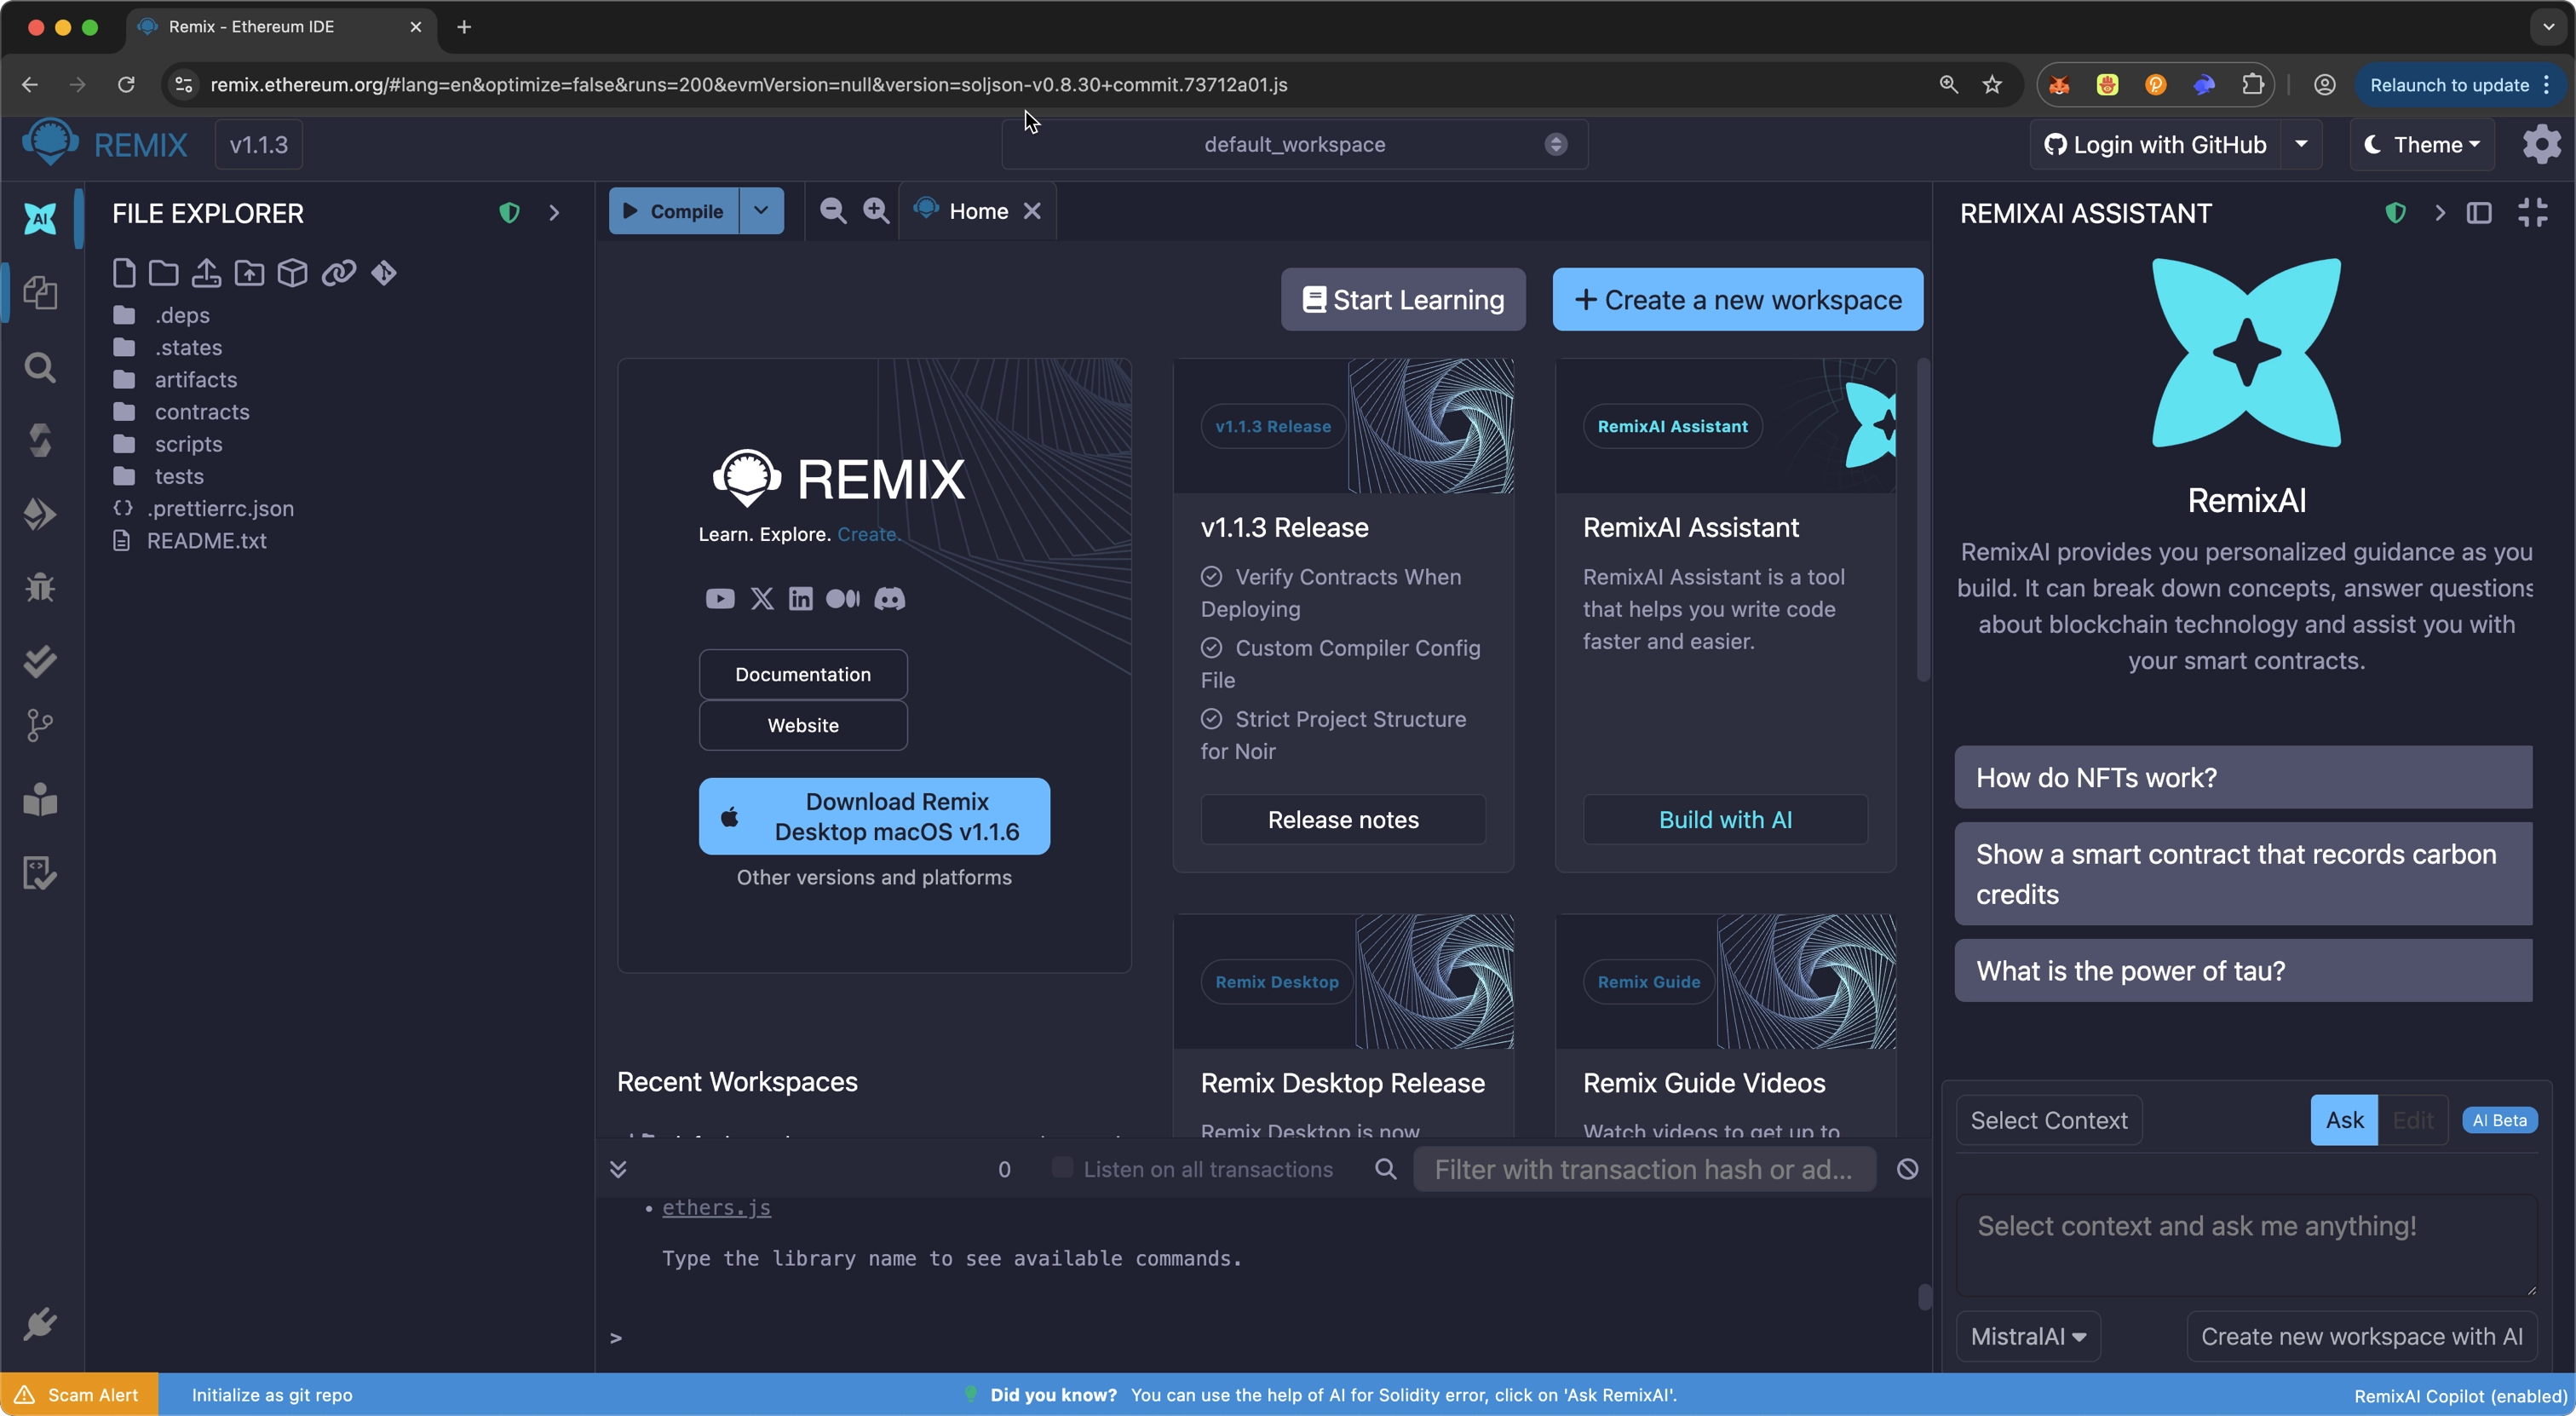
Task: Click the transaction hash filter field
Action: [x=1643, y=1169]
